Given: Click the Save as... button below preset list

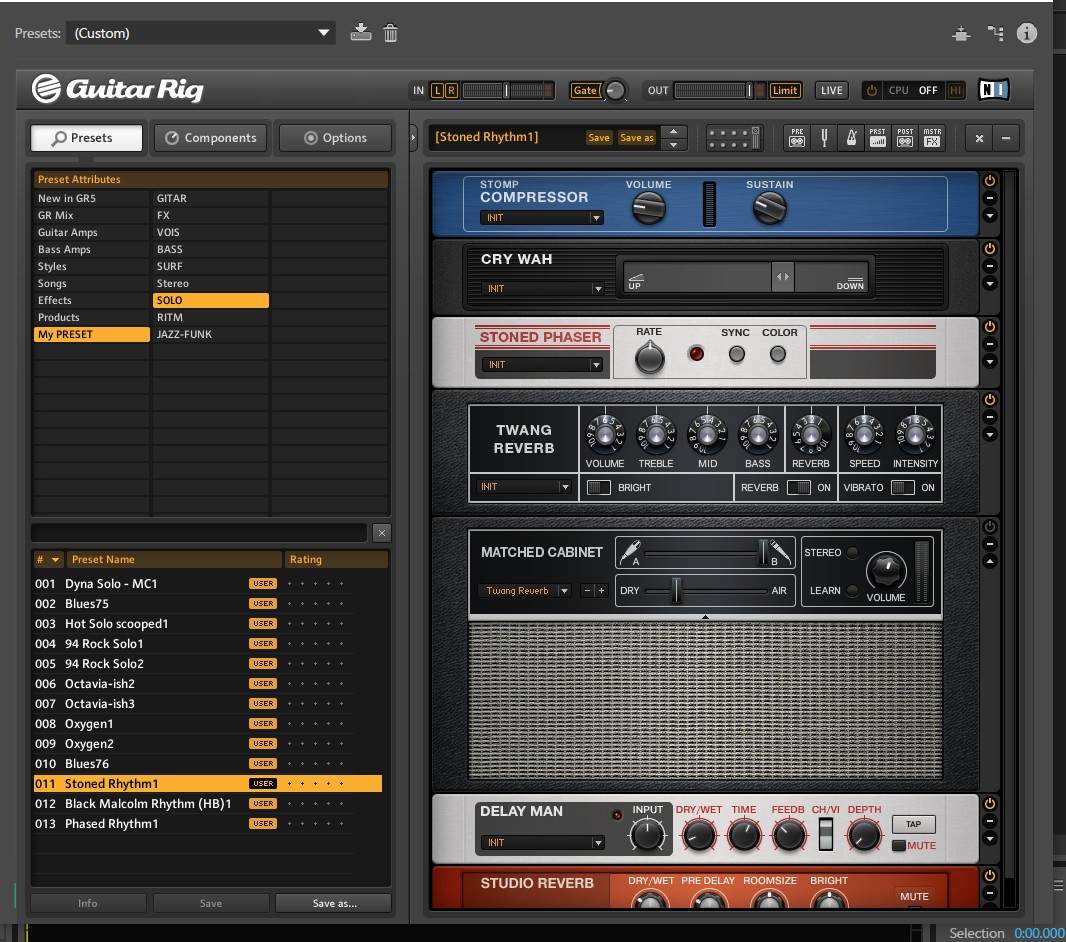Looking at the screenshot, I should pyautogui.click(x=334, y=903).
